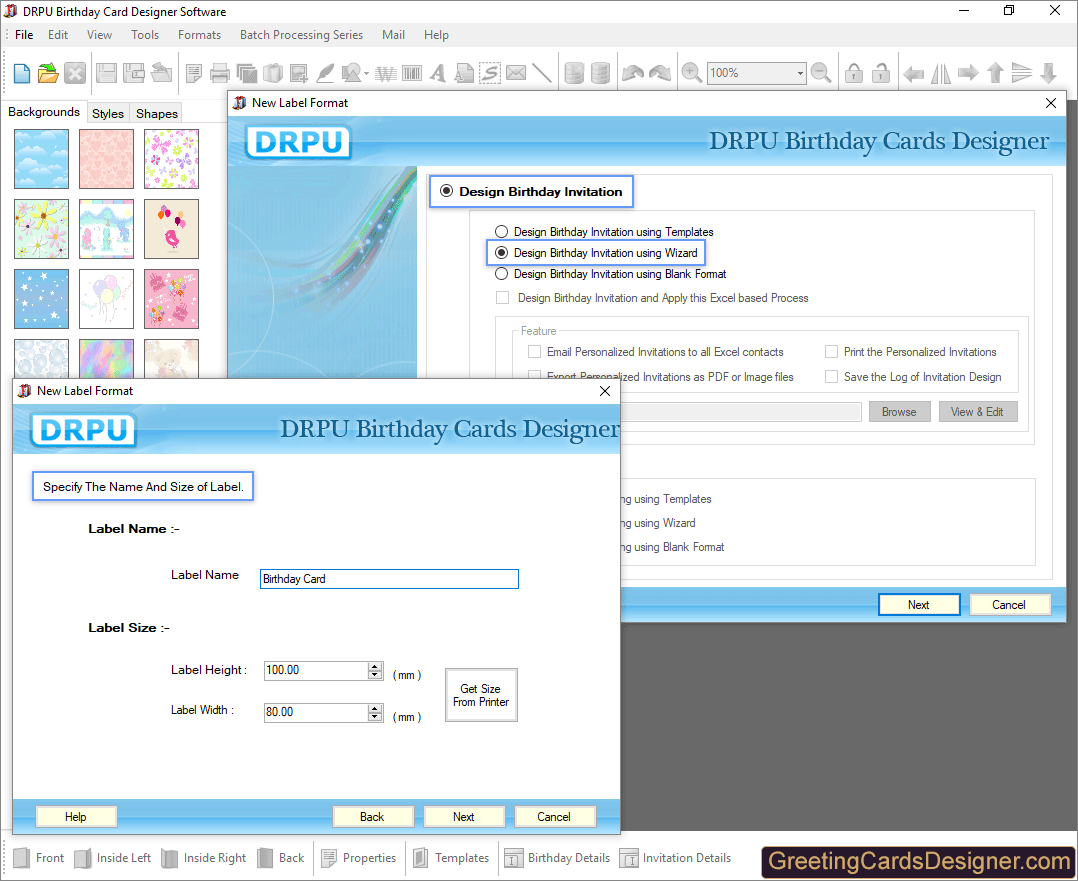
Task: Click the envelope mail icon in toolbar
Action: pyautogui.click(x=516, y=73)
